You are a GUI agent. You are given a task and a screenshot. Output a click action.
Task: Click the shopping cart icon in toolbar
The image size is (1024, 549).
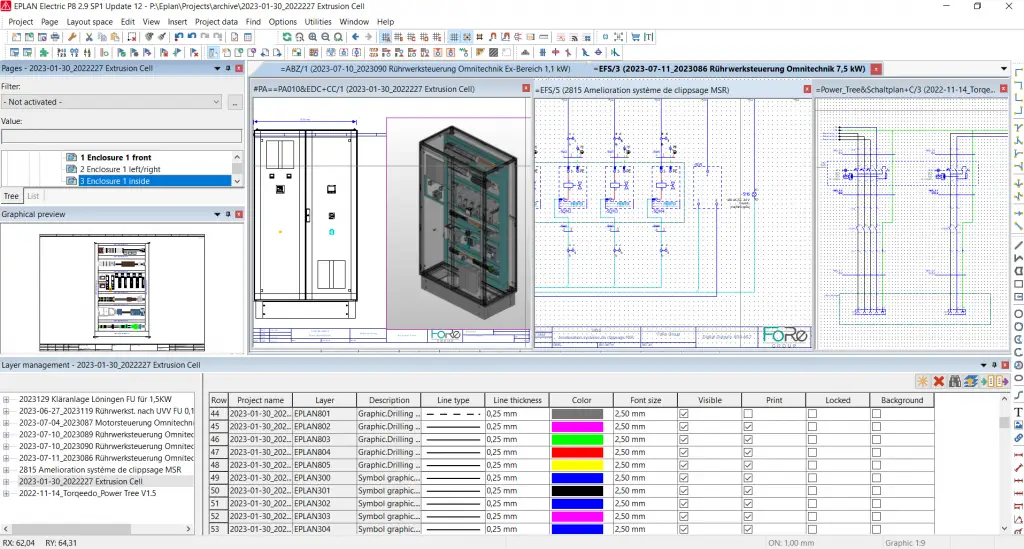coord(635,37)
